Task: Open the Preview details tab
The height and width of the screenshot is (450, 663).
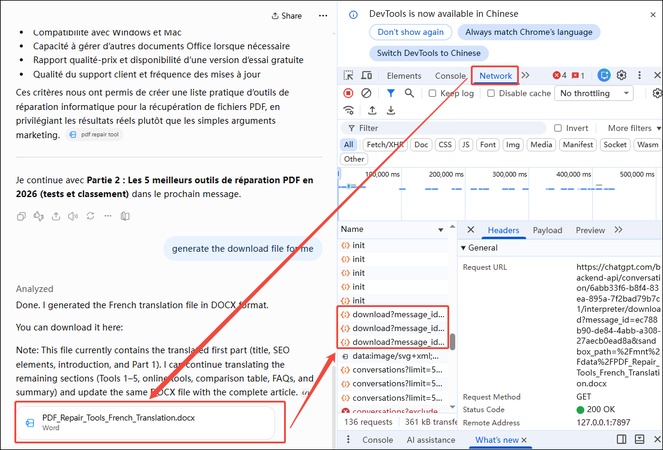Action: (x=590, y=230)
